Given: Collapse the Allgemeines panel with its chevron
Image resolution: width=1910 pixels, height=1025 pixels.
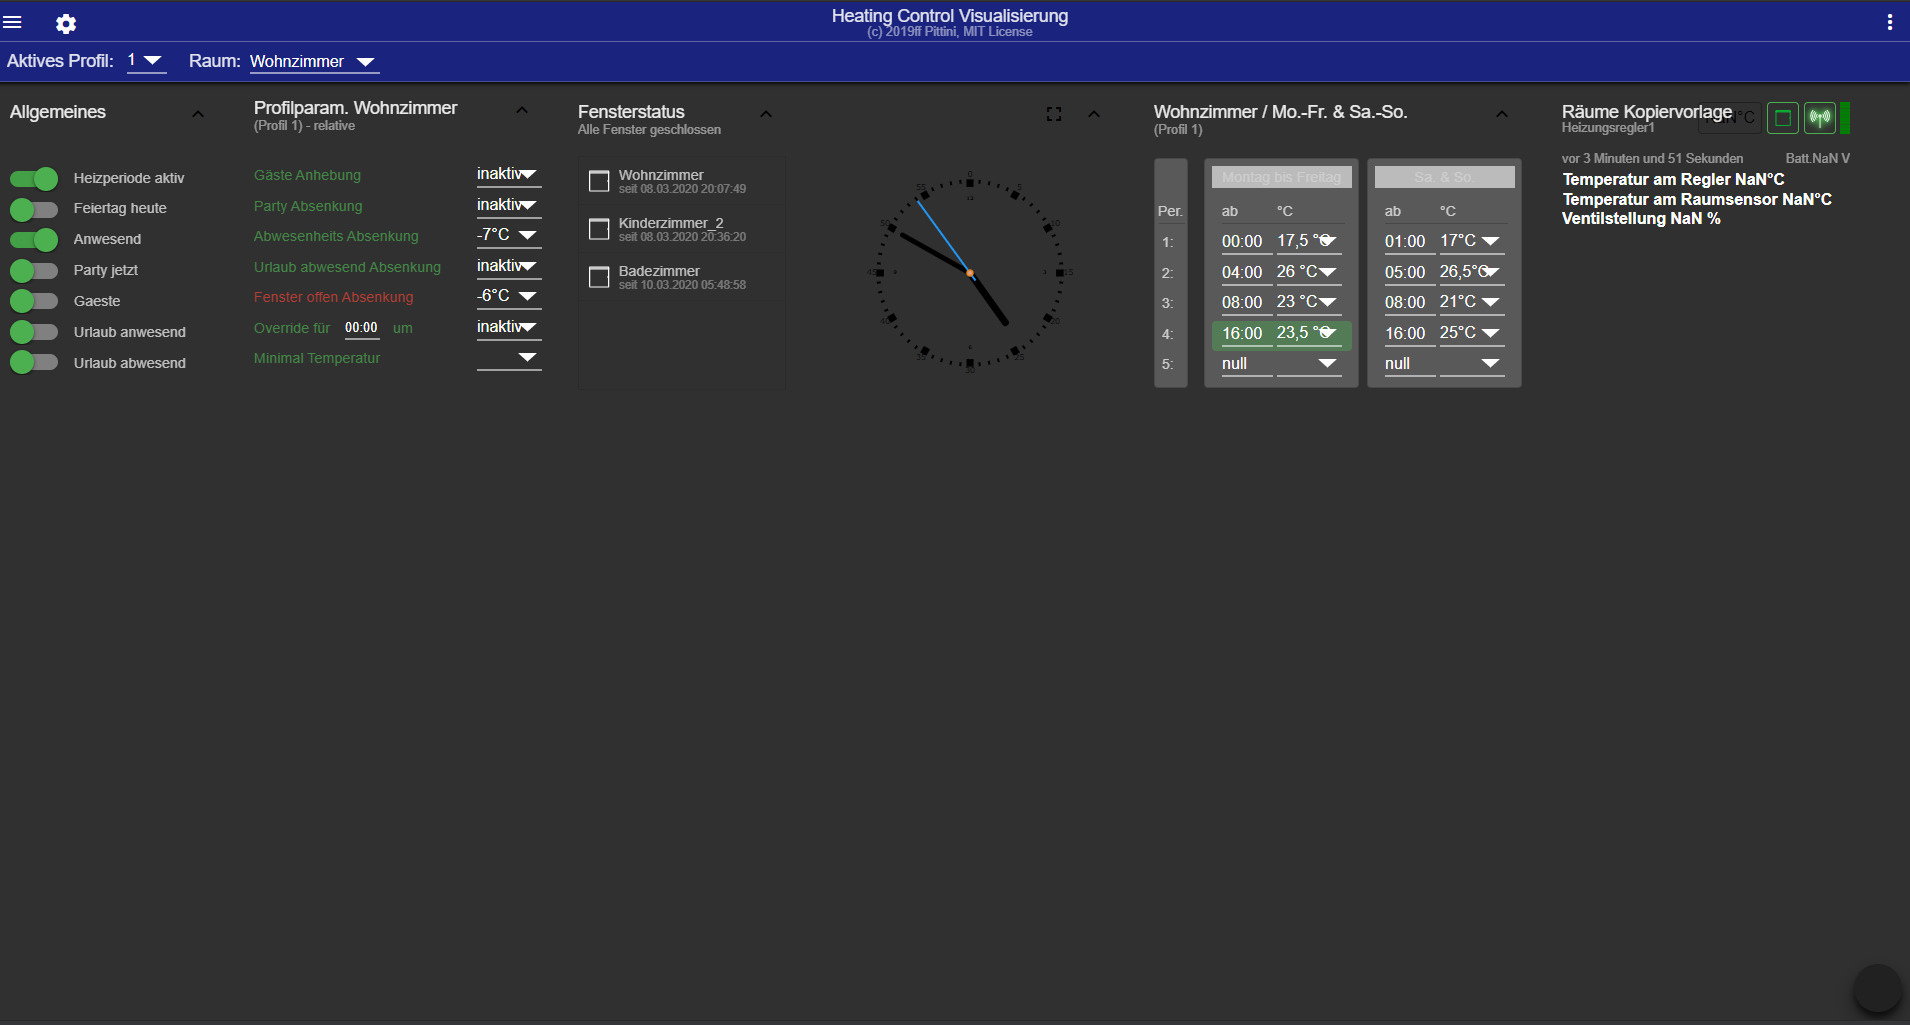Looking at the screenshot, I should (198, 114).
